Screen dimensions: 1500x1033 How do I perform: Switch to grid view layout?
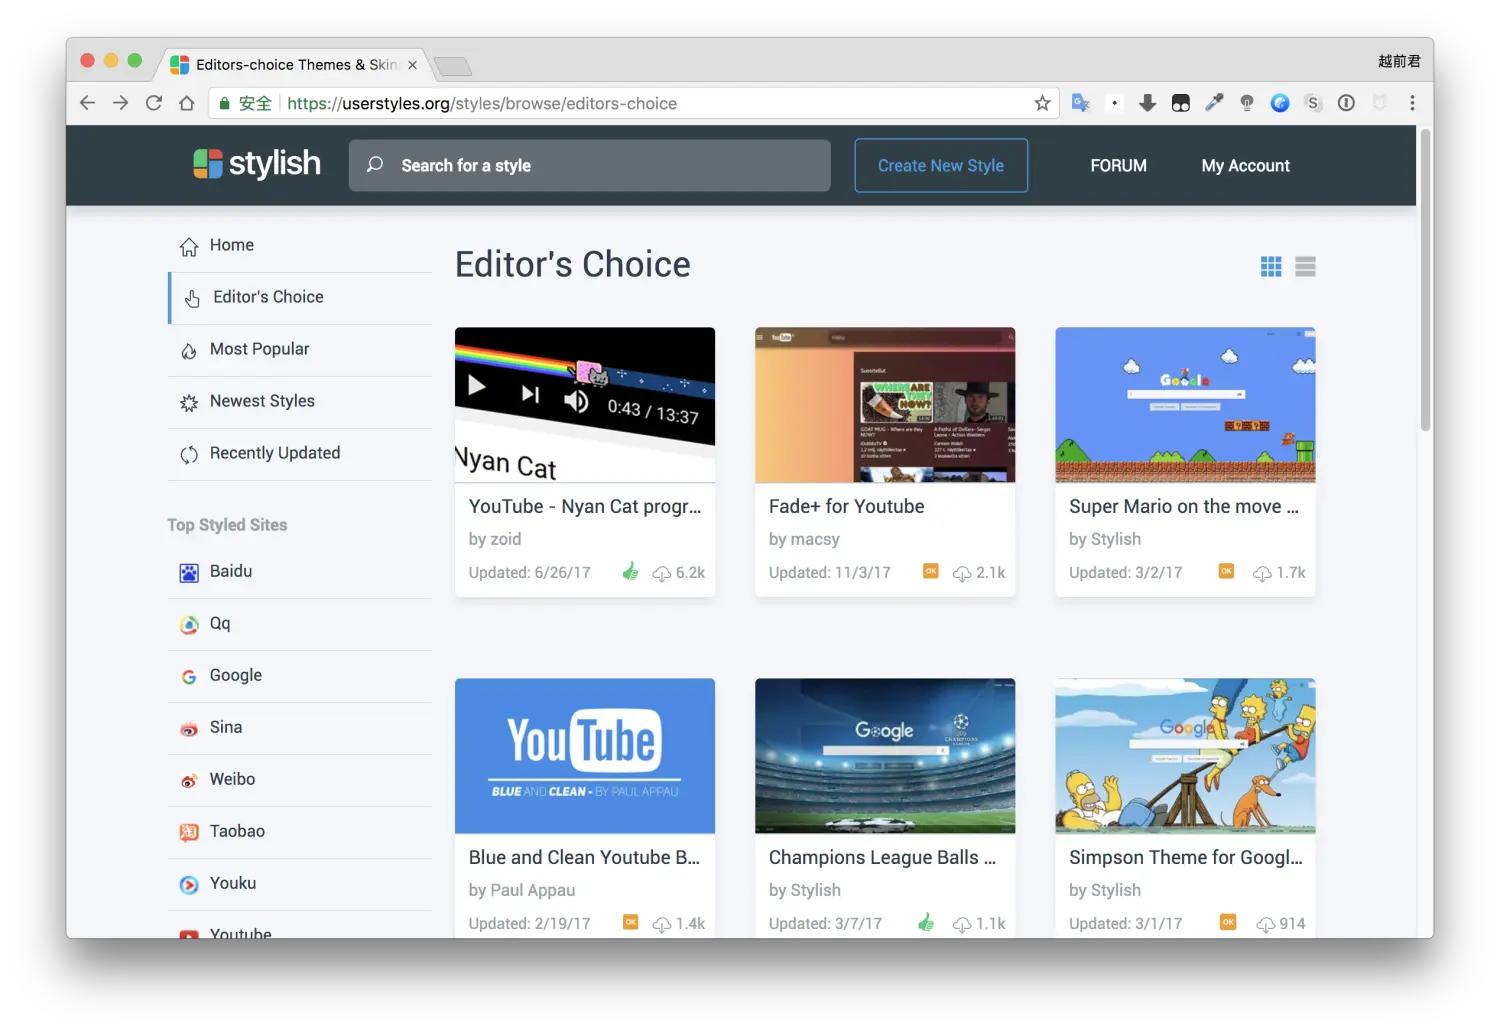pos(1271,266)
